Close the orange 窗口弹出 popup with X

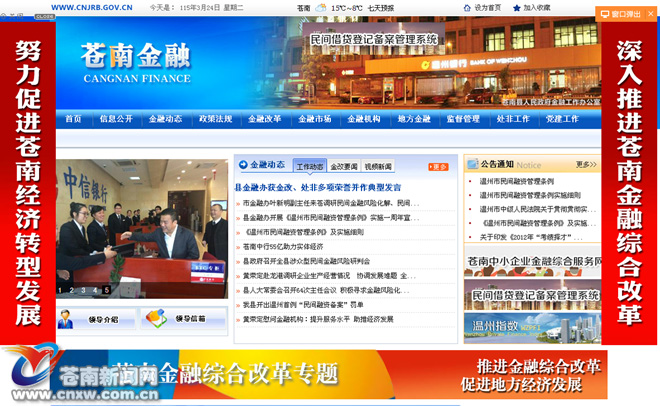(651, 14)
